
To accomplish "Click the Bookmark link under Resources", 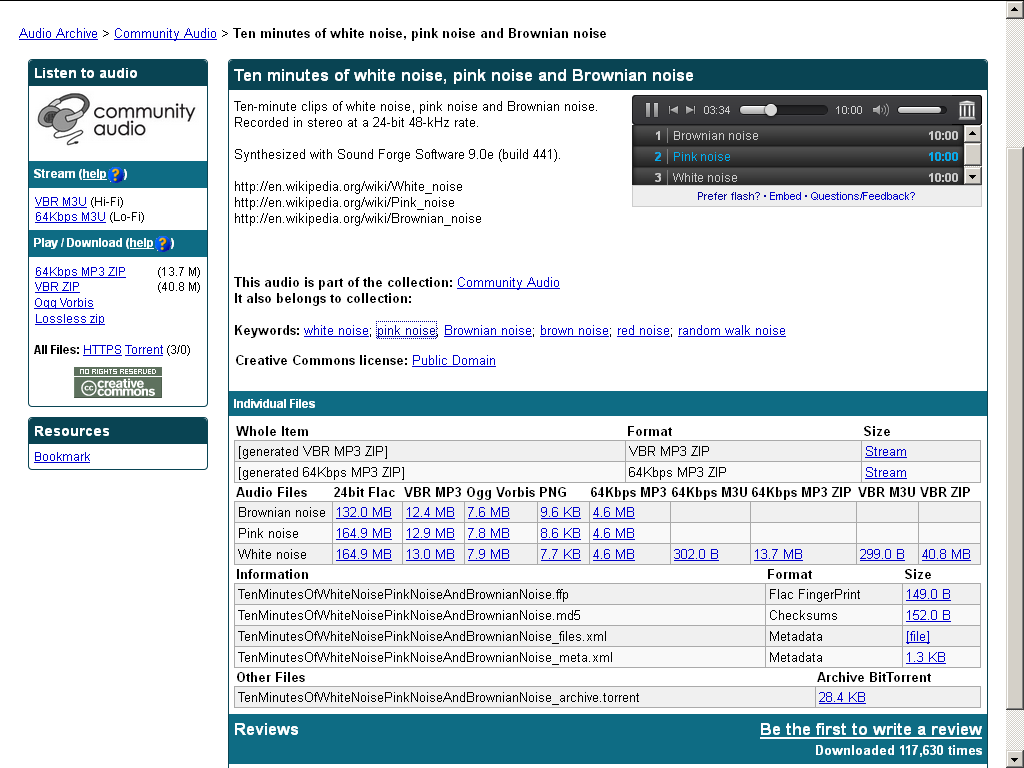I will 62,457.
